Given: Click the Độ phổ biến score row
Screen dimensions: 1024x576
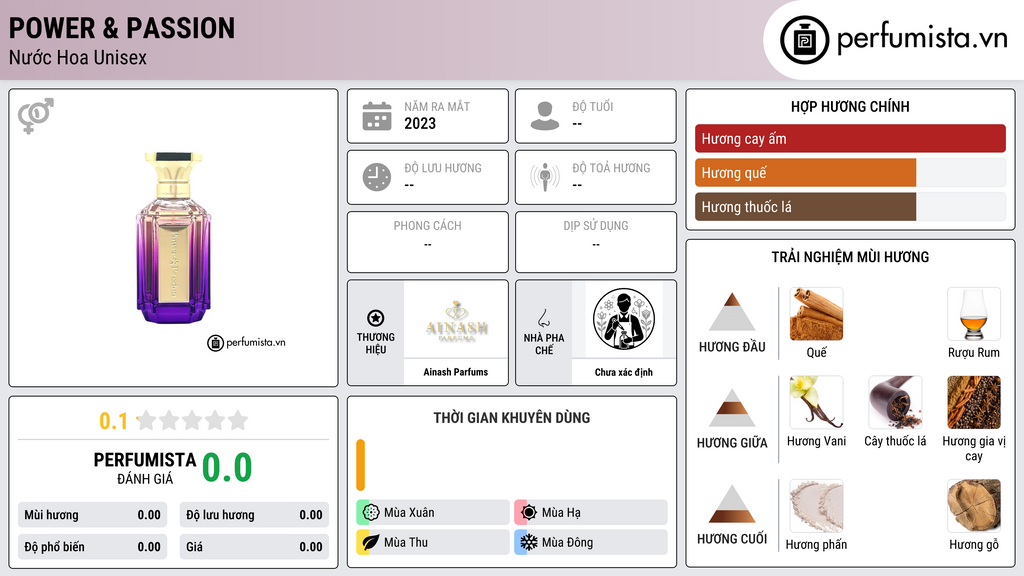Looking at the screenshot, I should point(93,547).
